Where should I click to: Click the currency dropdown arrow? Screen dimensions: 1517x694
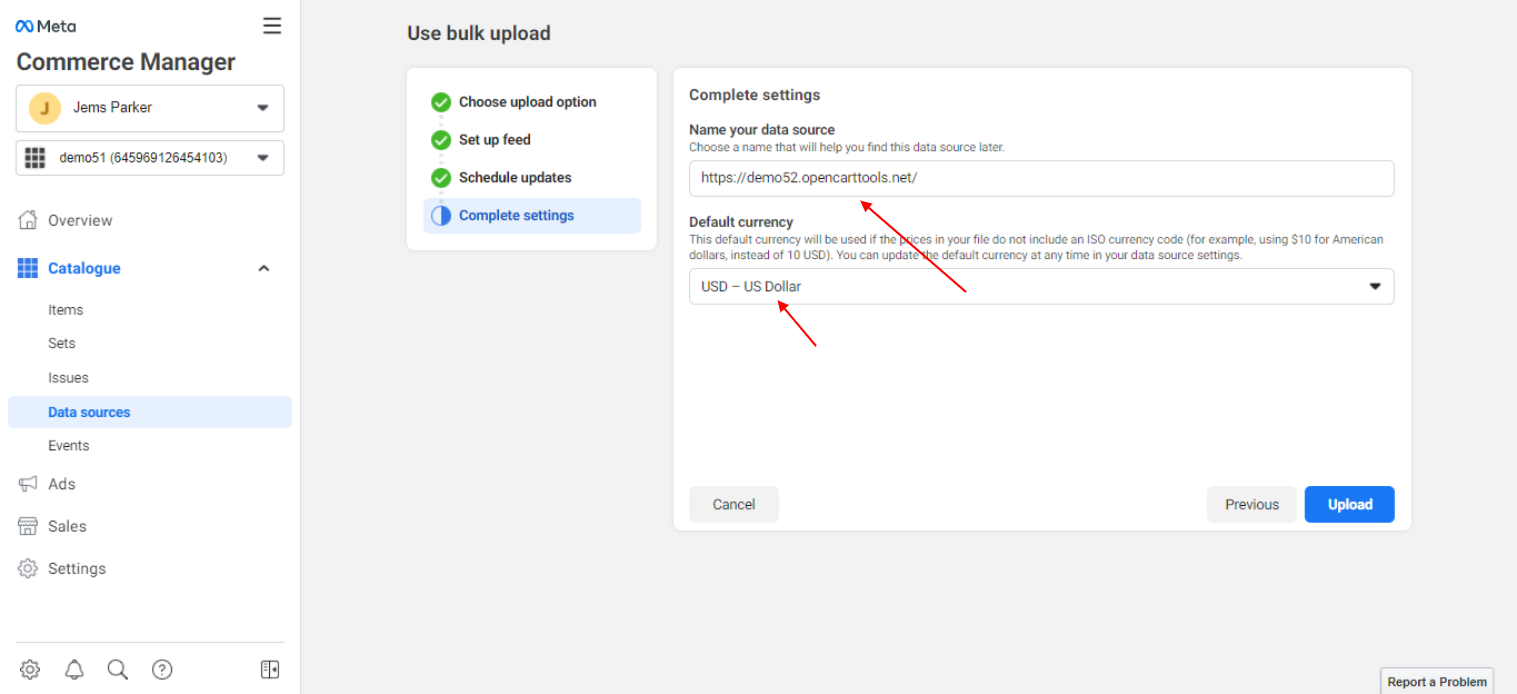click(1375, 286)
